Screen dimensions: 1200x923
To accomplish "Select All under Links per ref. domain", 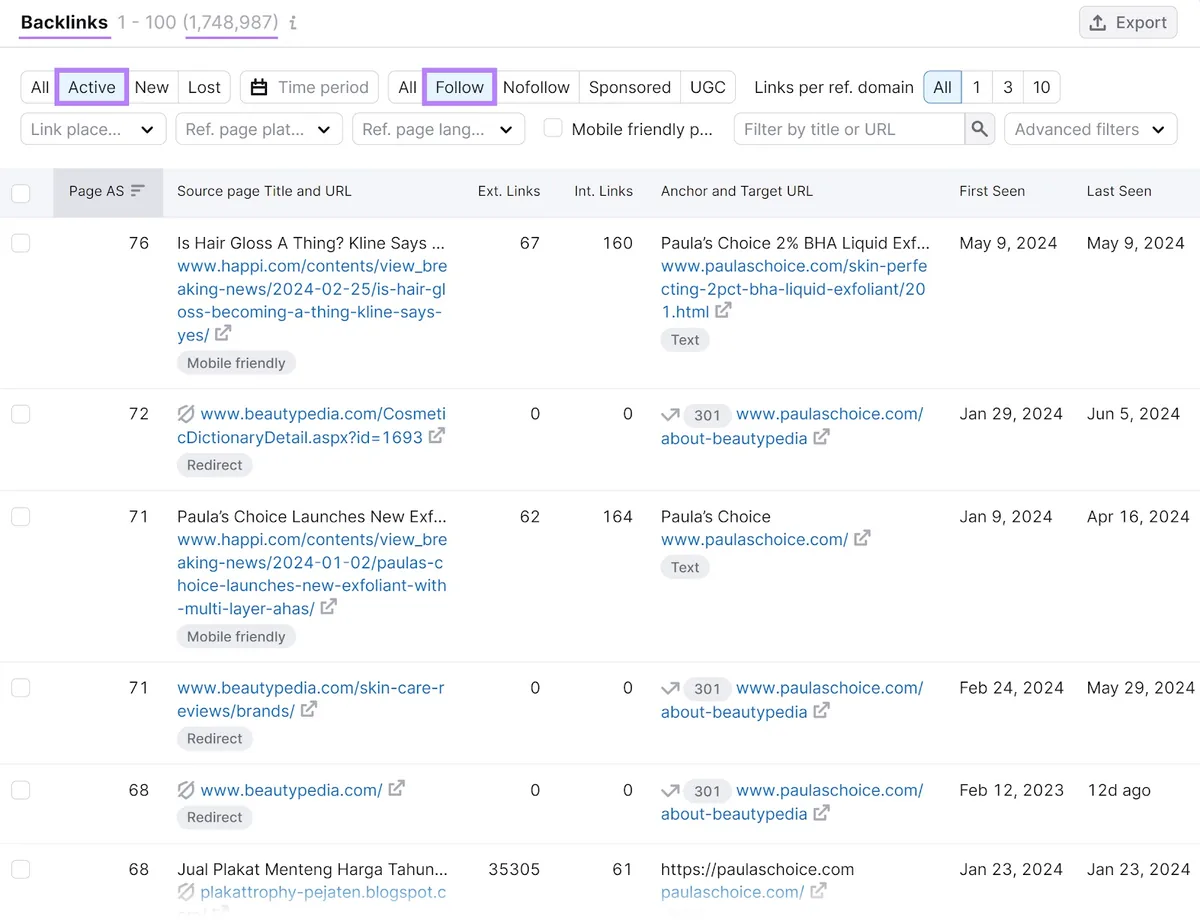I will 942,87.
